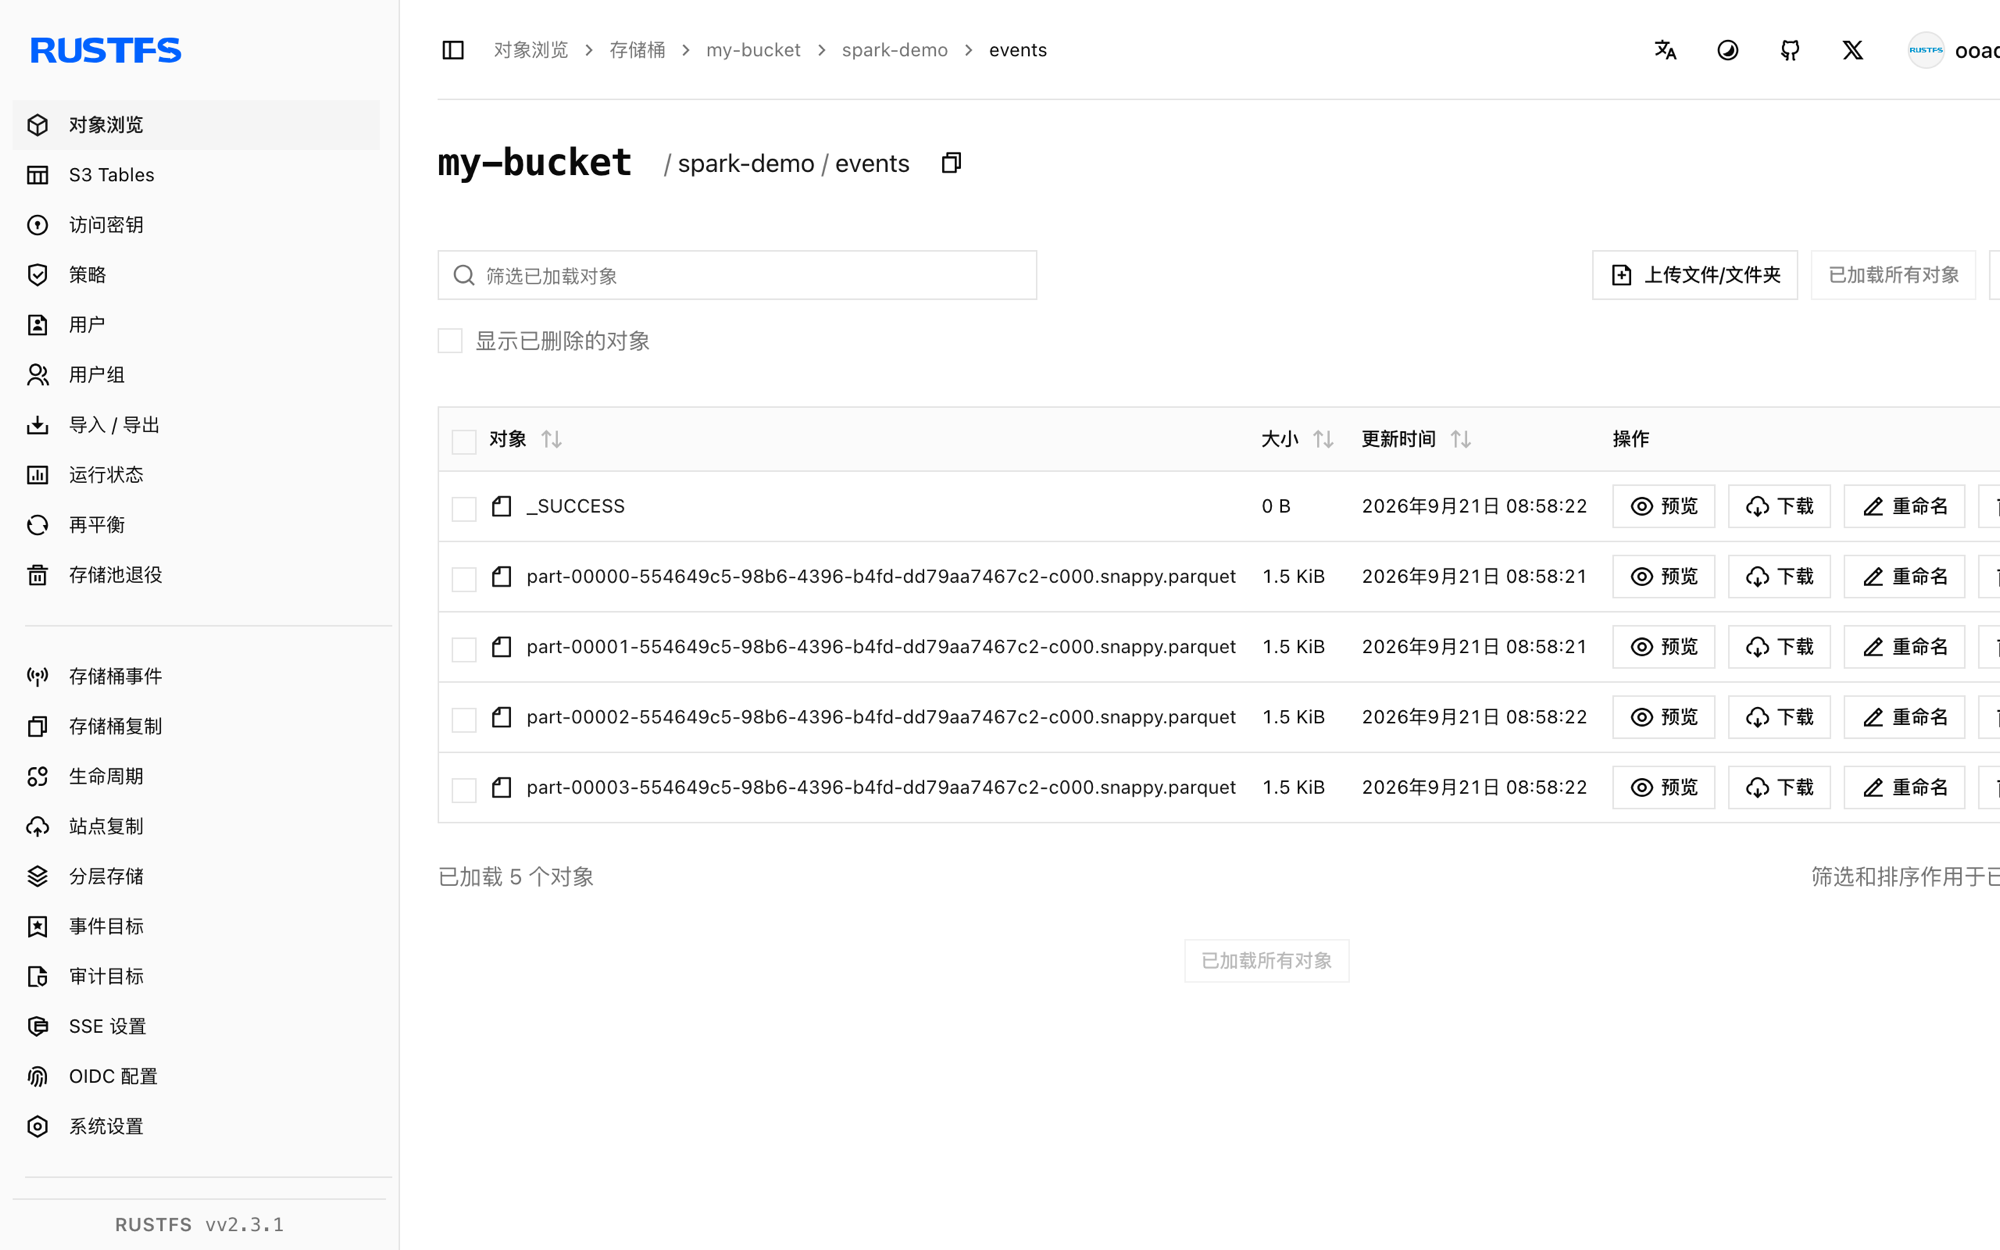
Task: Check the part-00002 parquet row
Action: pos(464,719)
